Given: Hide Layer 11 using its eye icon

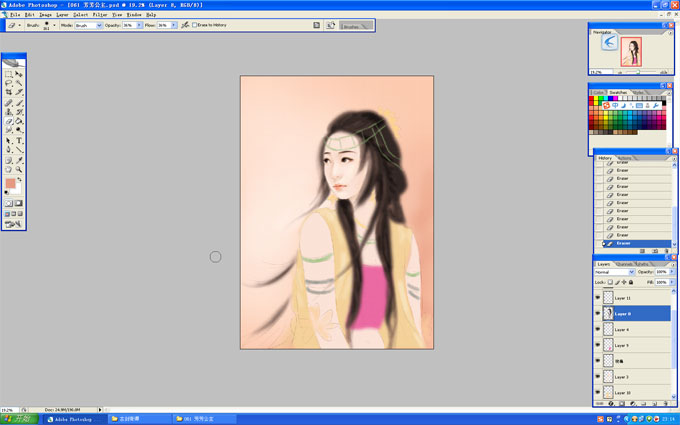Looking at the screenshot, I should [x=598, y=298].
